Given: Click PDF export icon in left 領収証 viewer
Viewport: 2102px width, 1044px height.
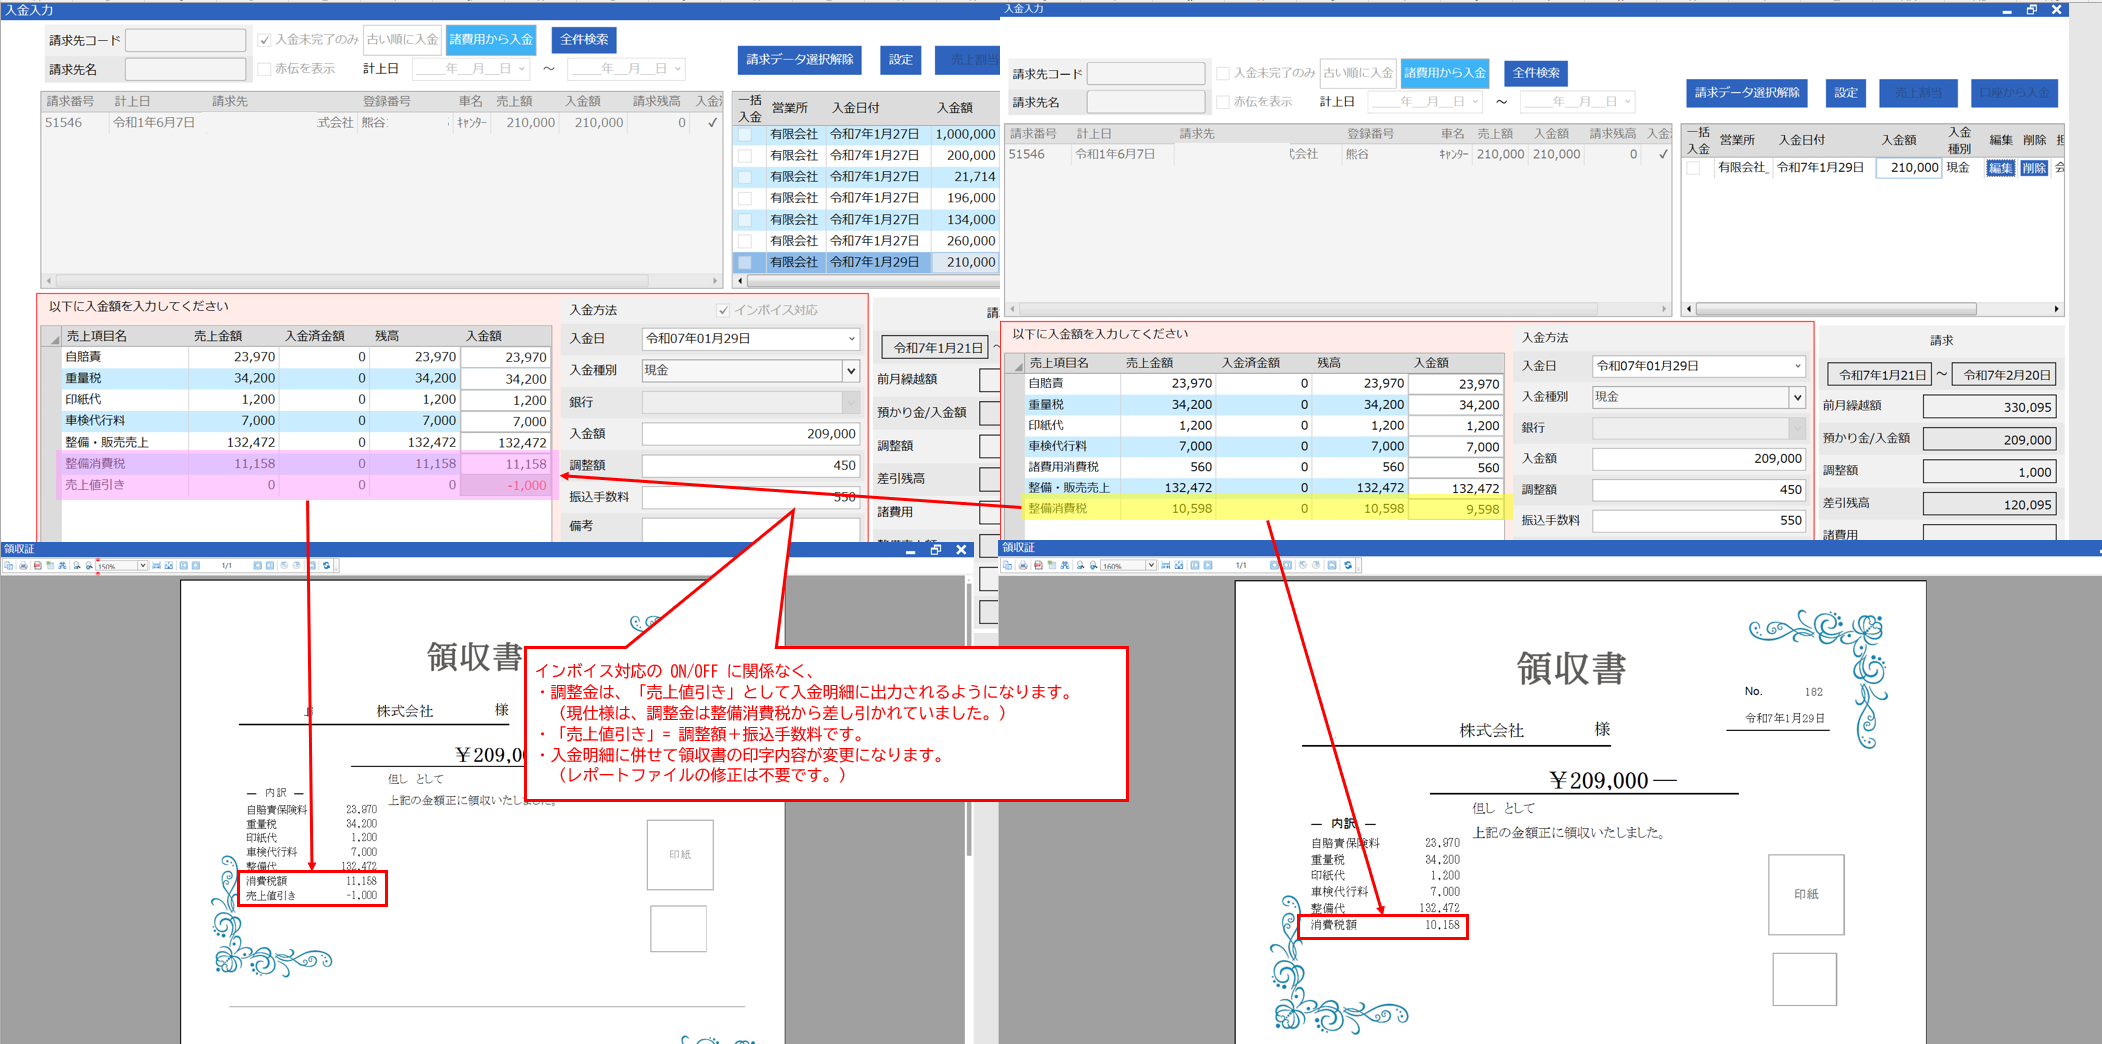Looking at the screenshot, I should [37, 566].
